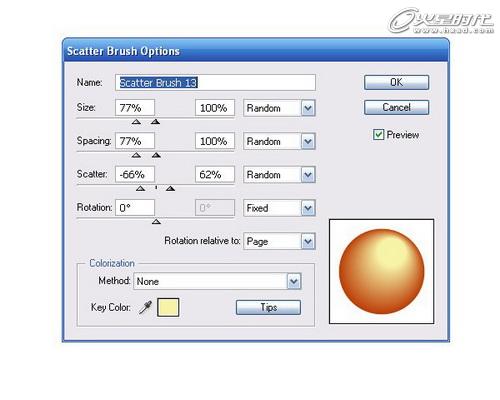Viewport: 500px width, 400px height.
Task: Click the orange sphere brush preview
Action: click(382, 271)
